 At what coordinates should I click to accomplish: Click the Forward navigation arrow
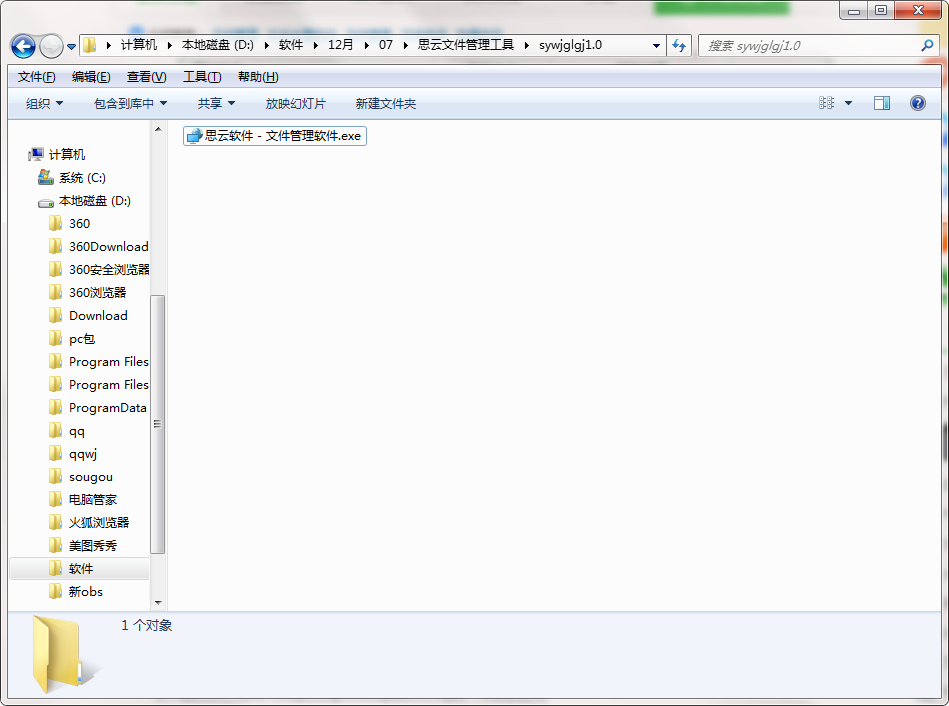(50, 45)
